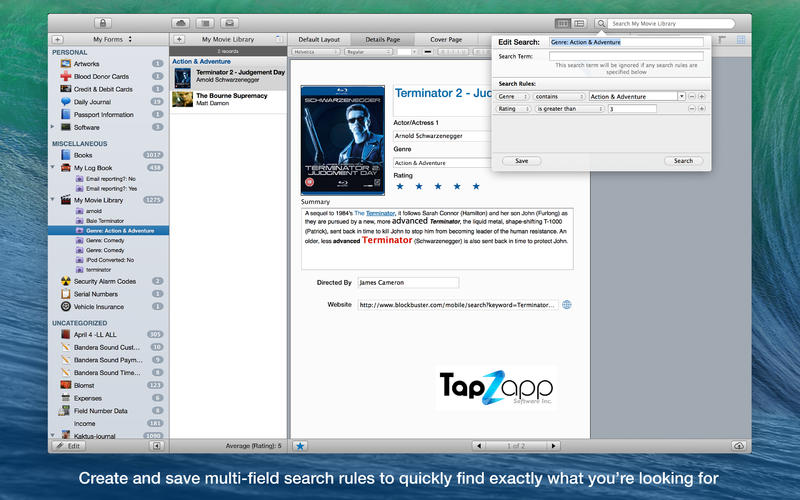
Task: Select the Terminator 2 - Judgement Day record
Action: (228, 78)
